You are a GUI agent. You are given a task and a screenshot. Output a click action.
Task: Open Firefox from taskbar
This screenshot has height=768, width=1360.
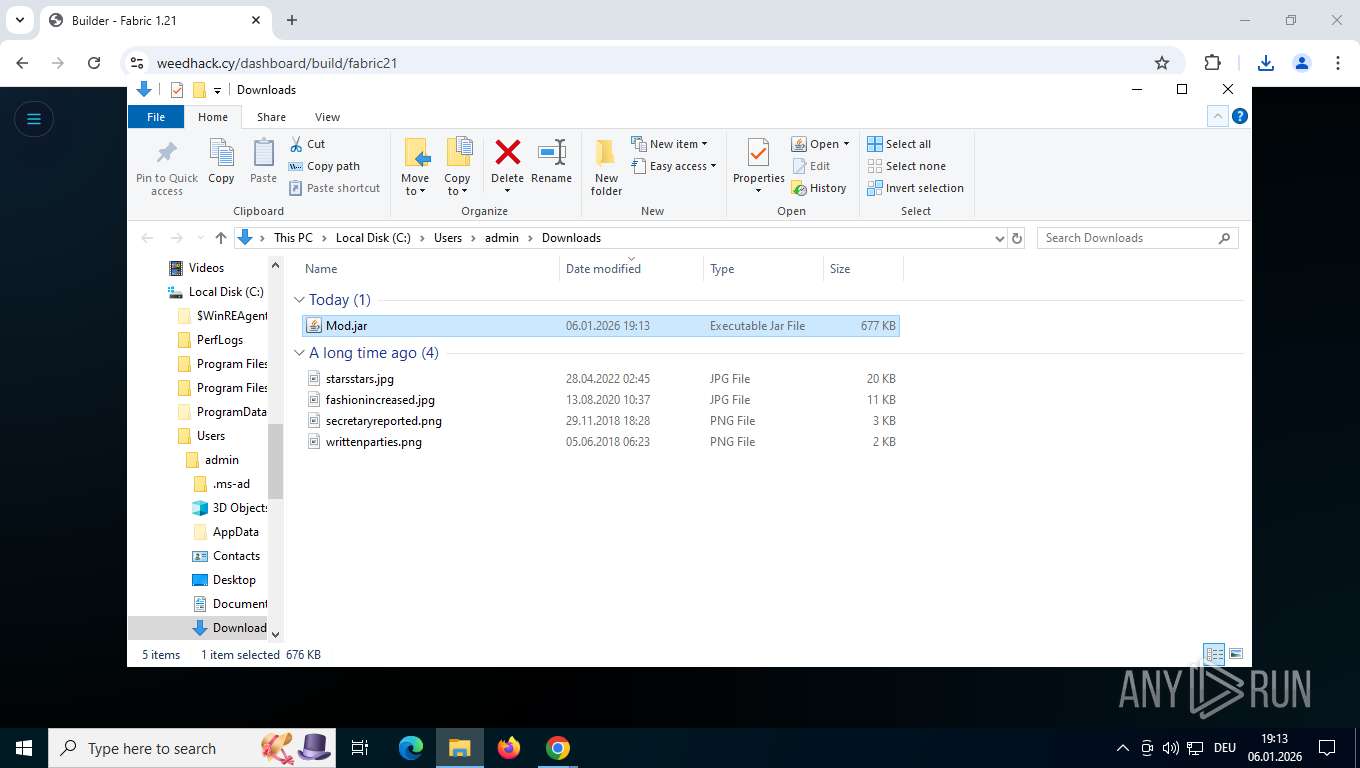click(x=509, y=748)
